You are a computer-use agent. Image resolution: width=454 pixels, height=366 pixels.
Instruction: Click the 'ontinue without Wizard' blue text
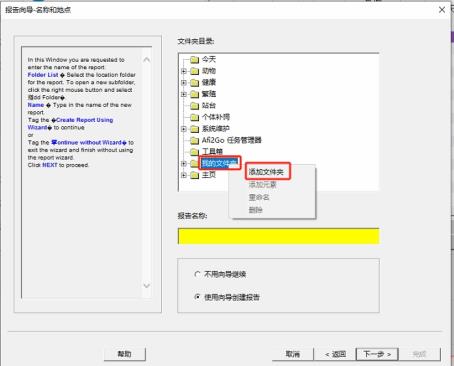click(90, 143)
